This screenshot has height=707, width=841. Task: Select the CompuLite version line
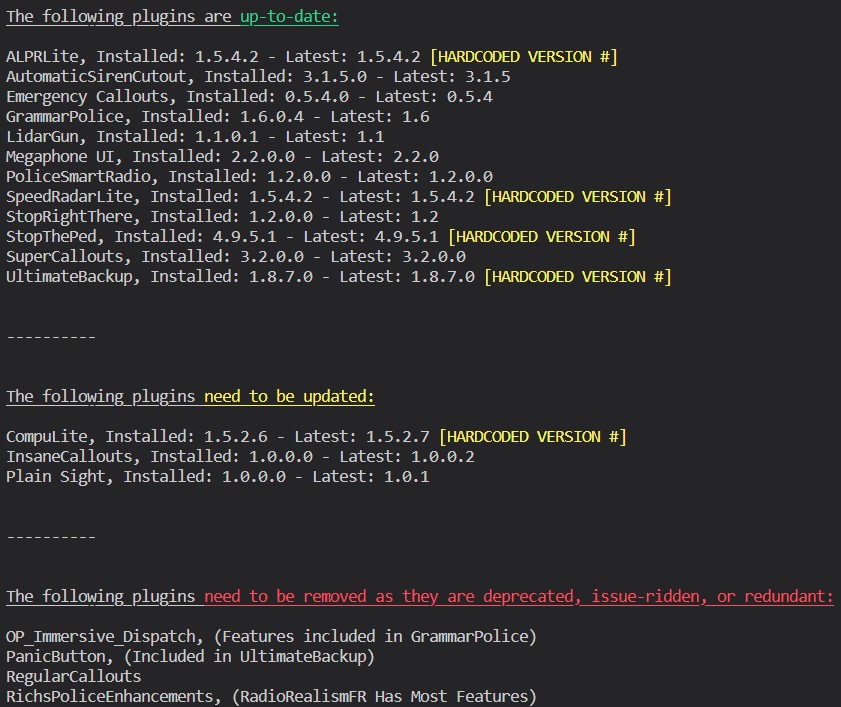click(x=316, y=437)
